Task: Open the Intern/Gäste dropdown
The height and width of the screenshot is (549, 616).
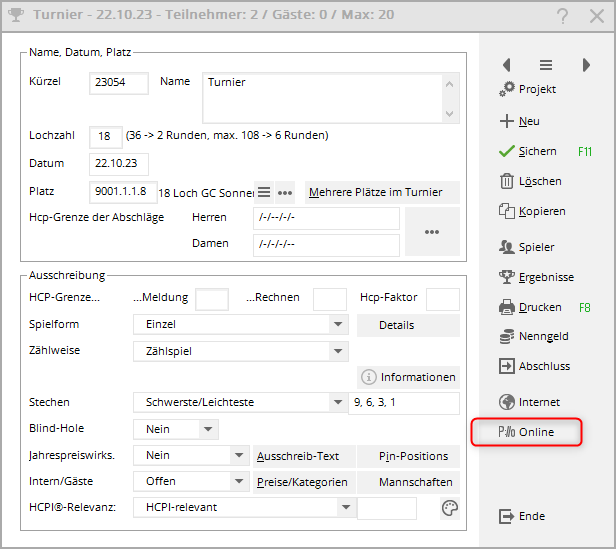Action: (x=238, y=482)
